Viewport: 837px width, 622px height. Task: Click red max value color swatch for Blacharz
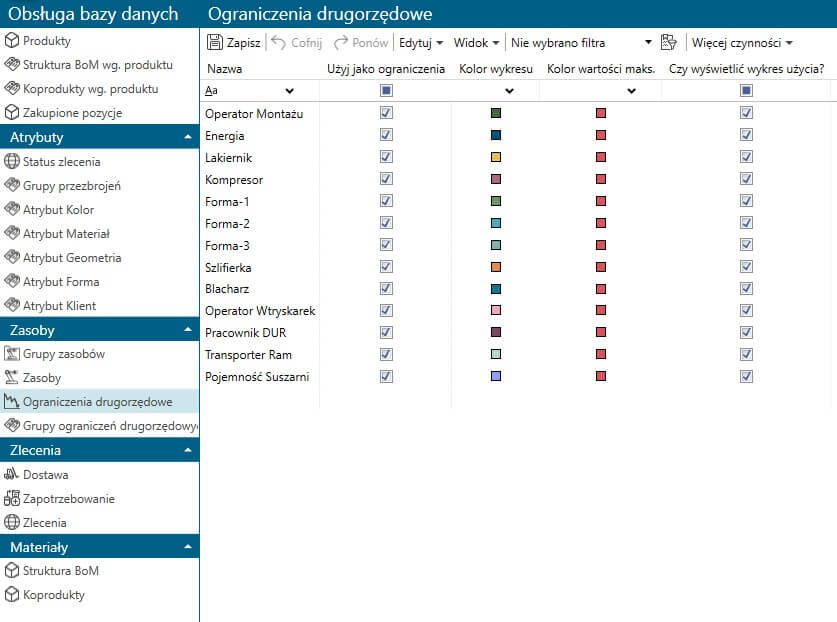click(601, 289)
